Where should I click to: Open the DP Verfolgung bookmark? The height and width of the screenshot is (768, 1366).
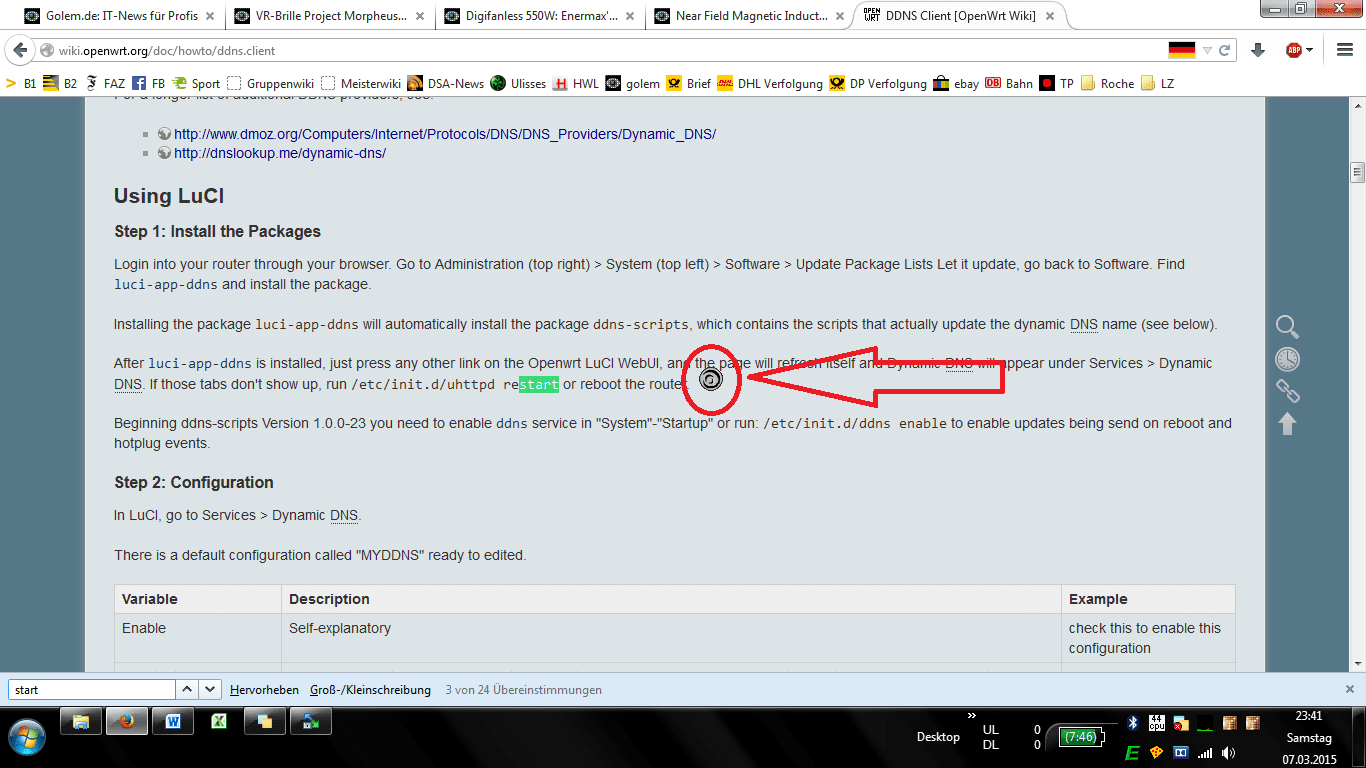[x=878, y=84]
